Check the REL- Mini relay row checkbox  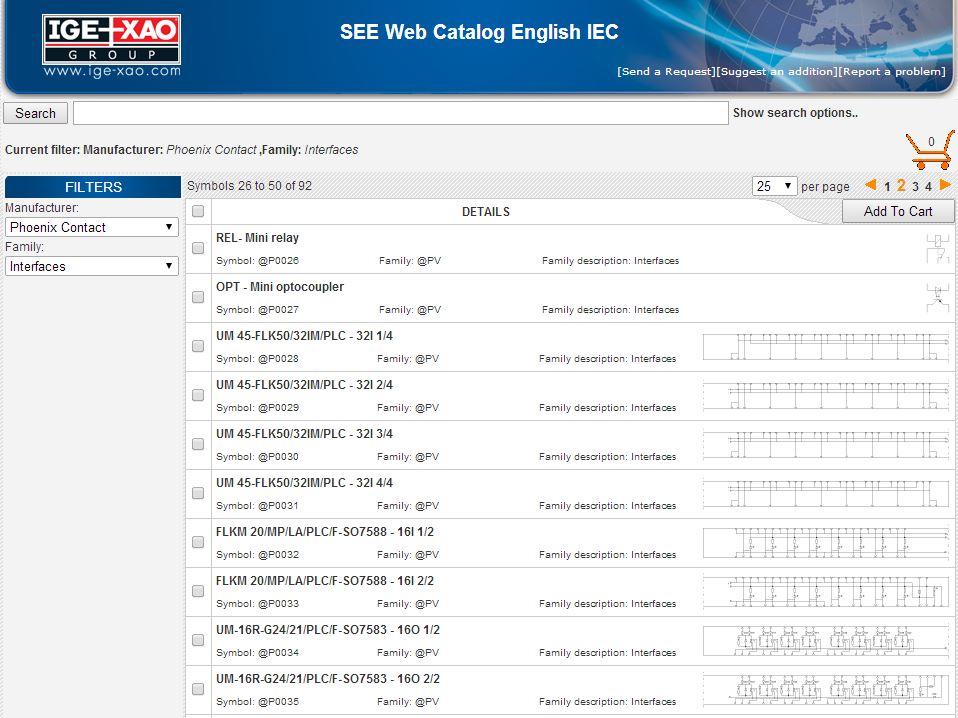pos(198,248)
